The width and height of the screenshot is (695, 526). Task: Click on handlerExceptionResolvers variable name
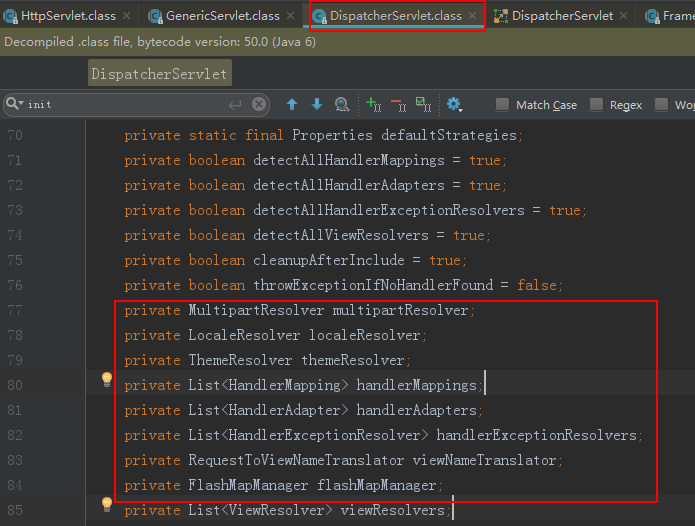[x=536, y=435]
